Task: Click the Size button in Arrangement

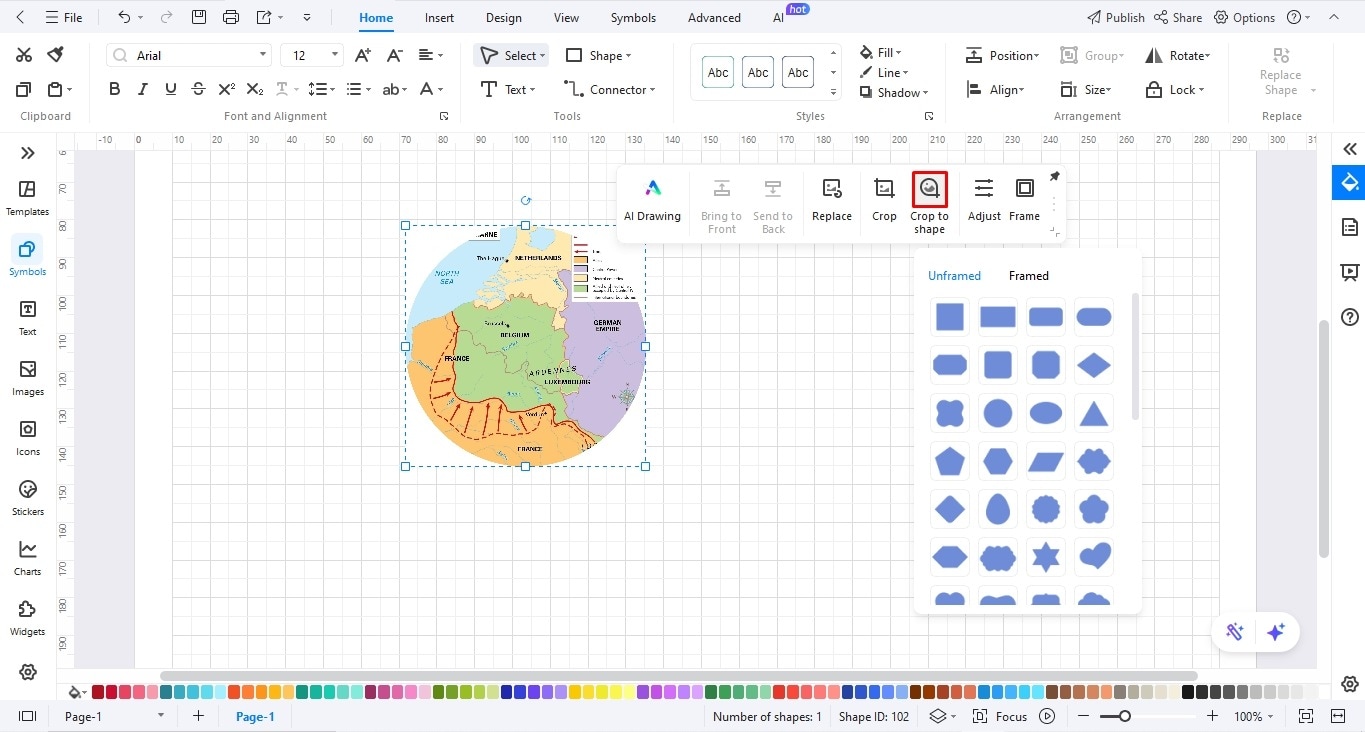Action: (1087, 90)
